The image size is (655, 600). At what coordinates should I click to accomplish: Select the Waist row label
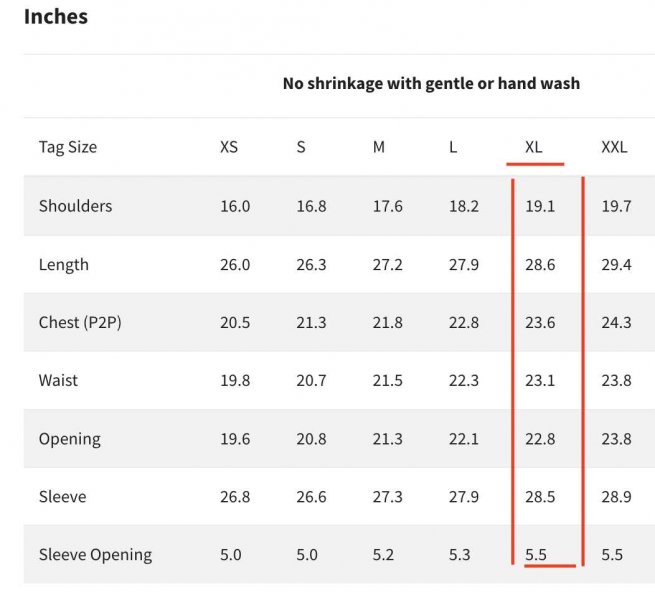[x=58, y=381]
